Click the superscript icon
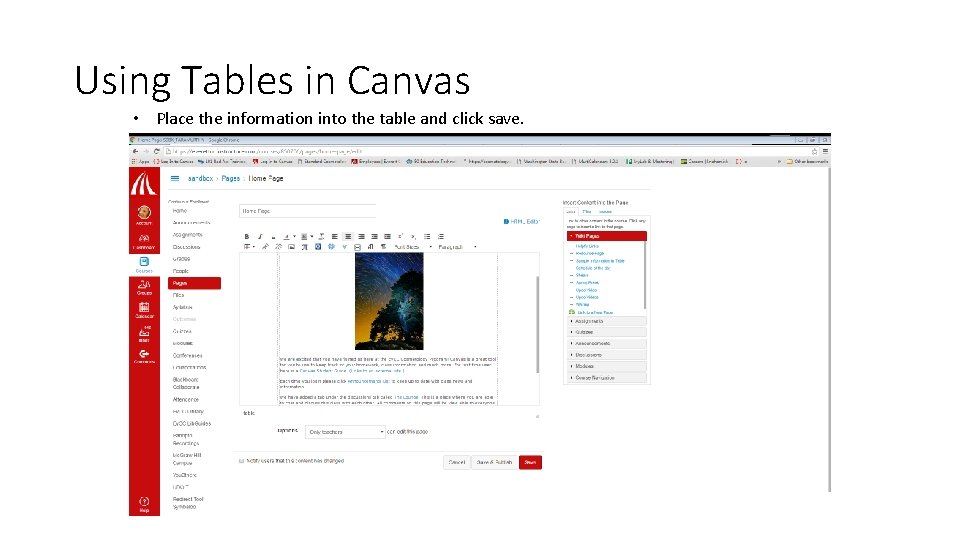Viewport: 960px width, 540px height. coord(400,236)
